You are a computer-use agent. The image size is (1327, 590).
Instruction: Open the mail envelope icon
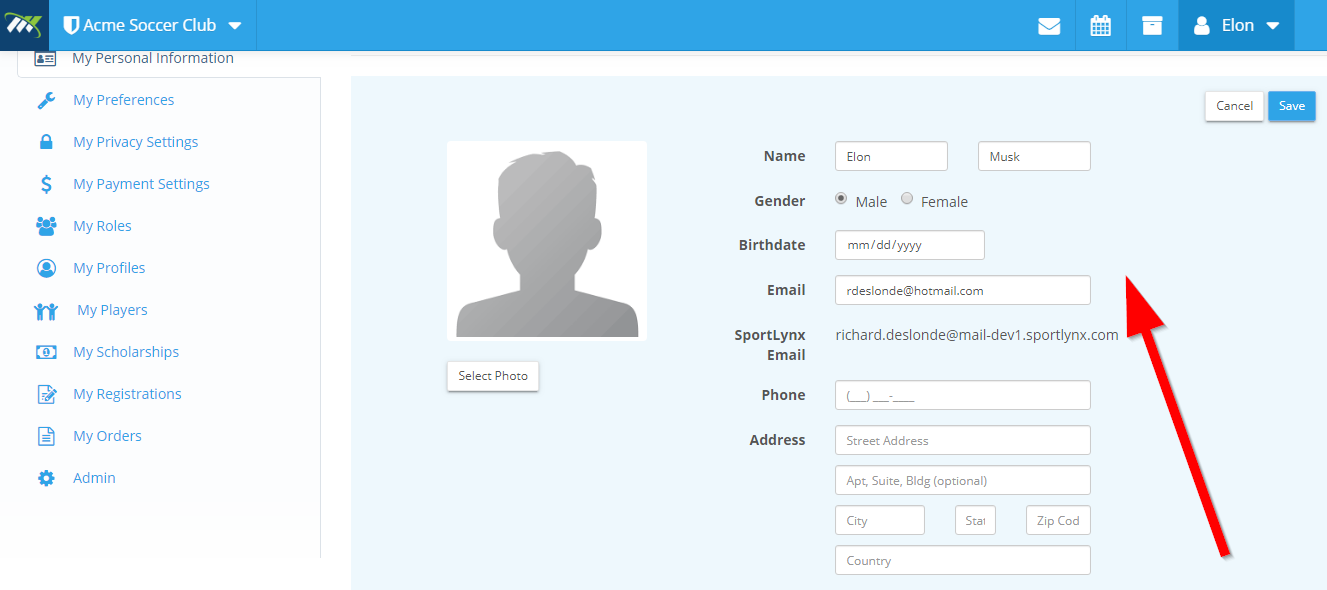[1049, 26]
